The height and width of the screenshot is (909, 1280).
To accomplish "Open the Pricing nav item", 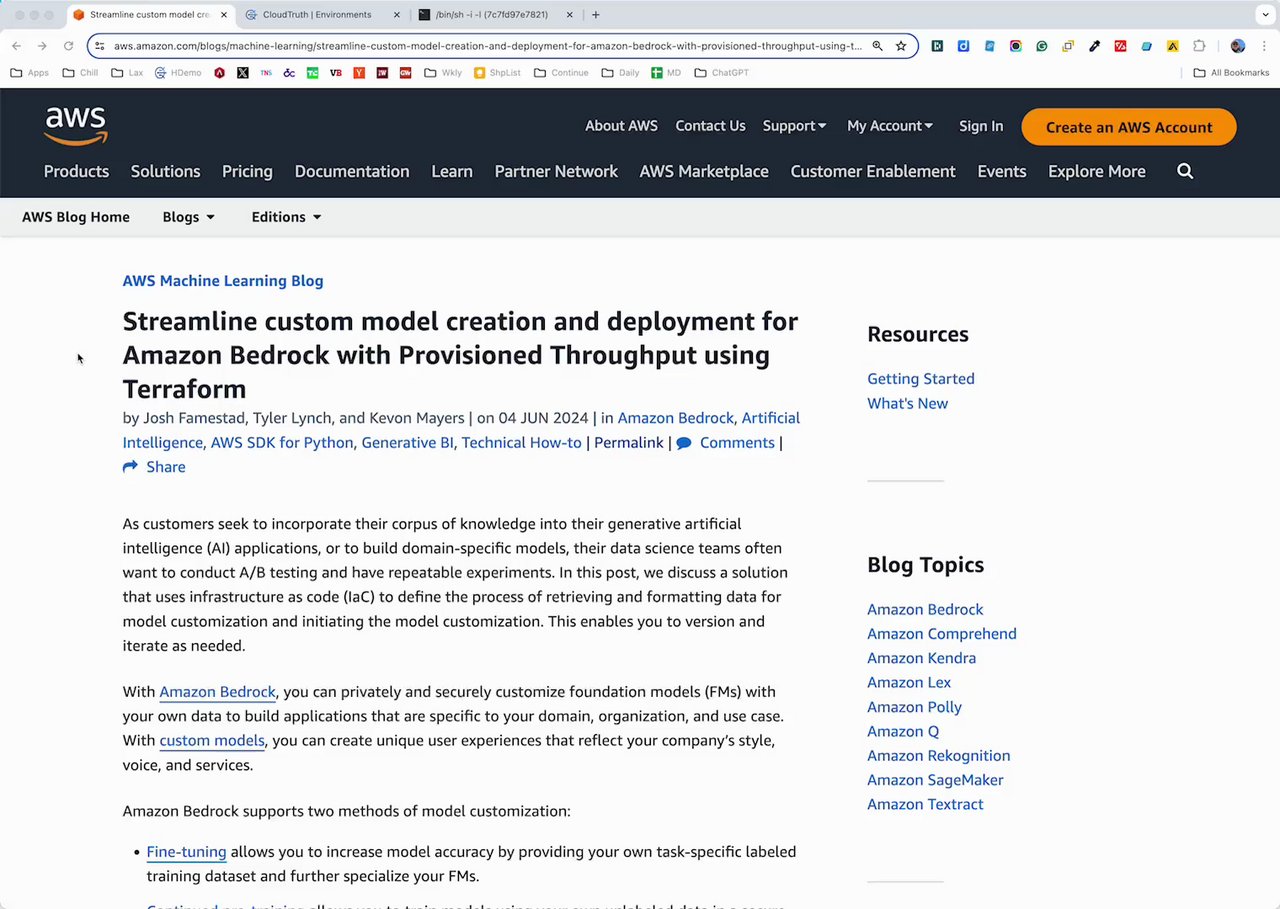I will (247, 171).
